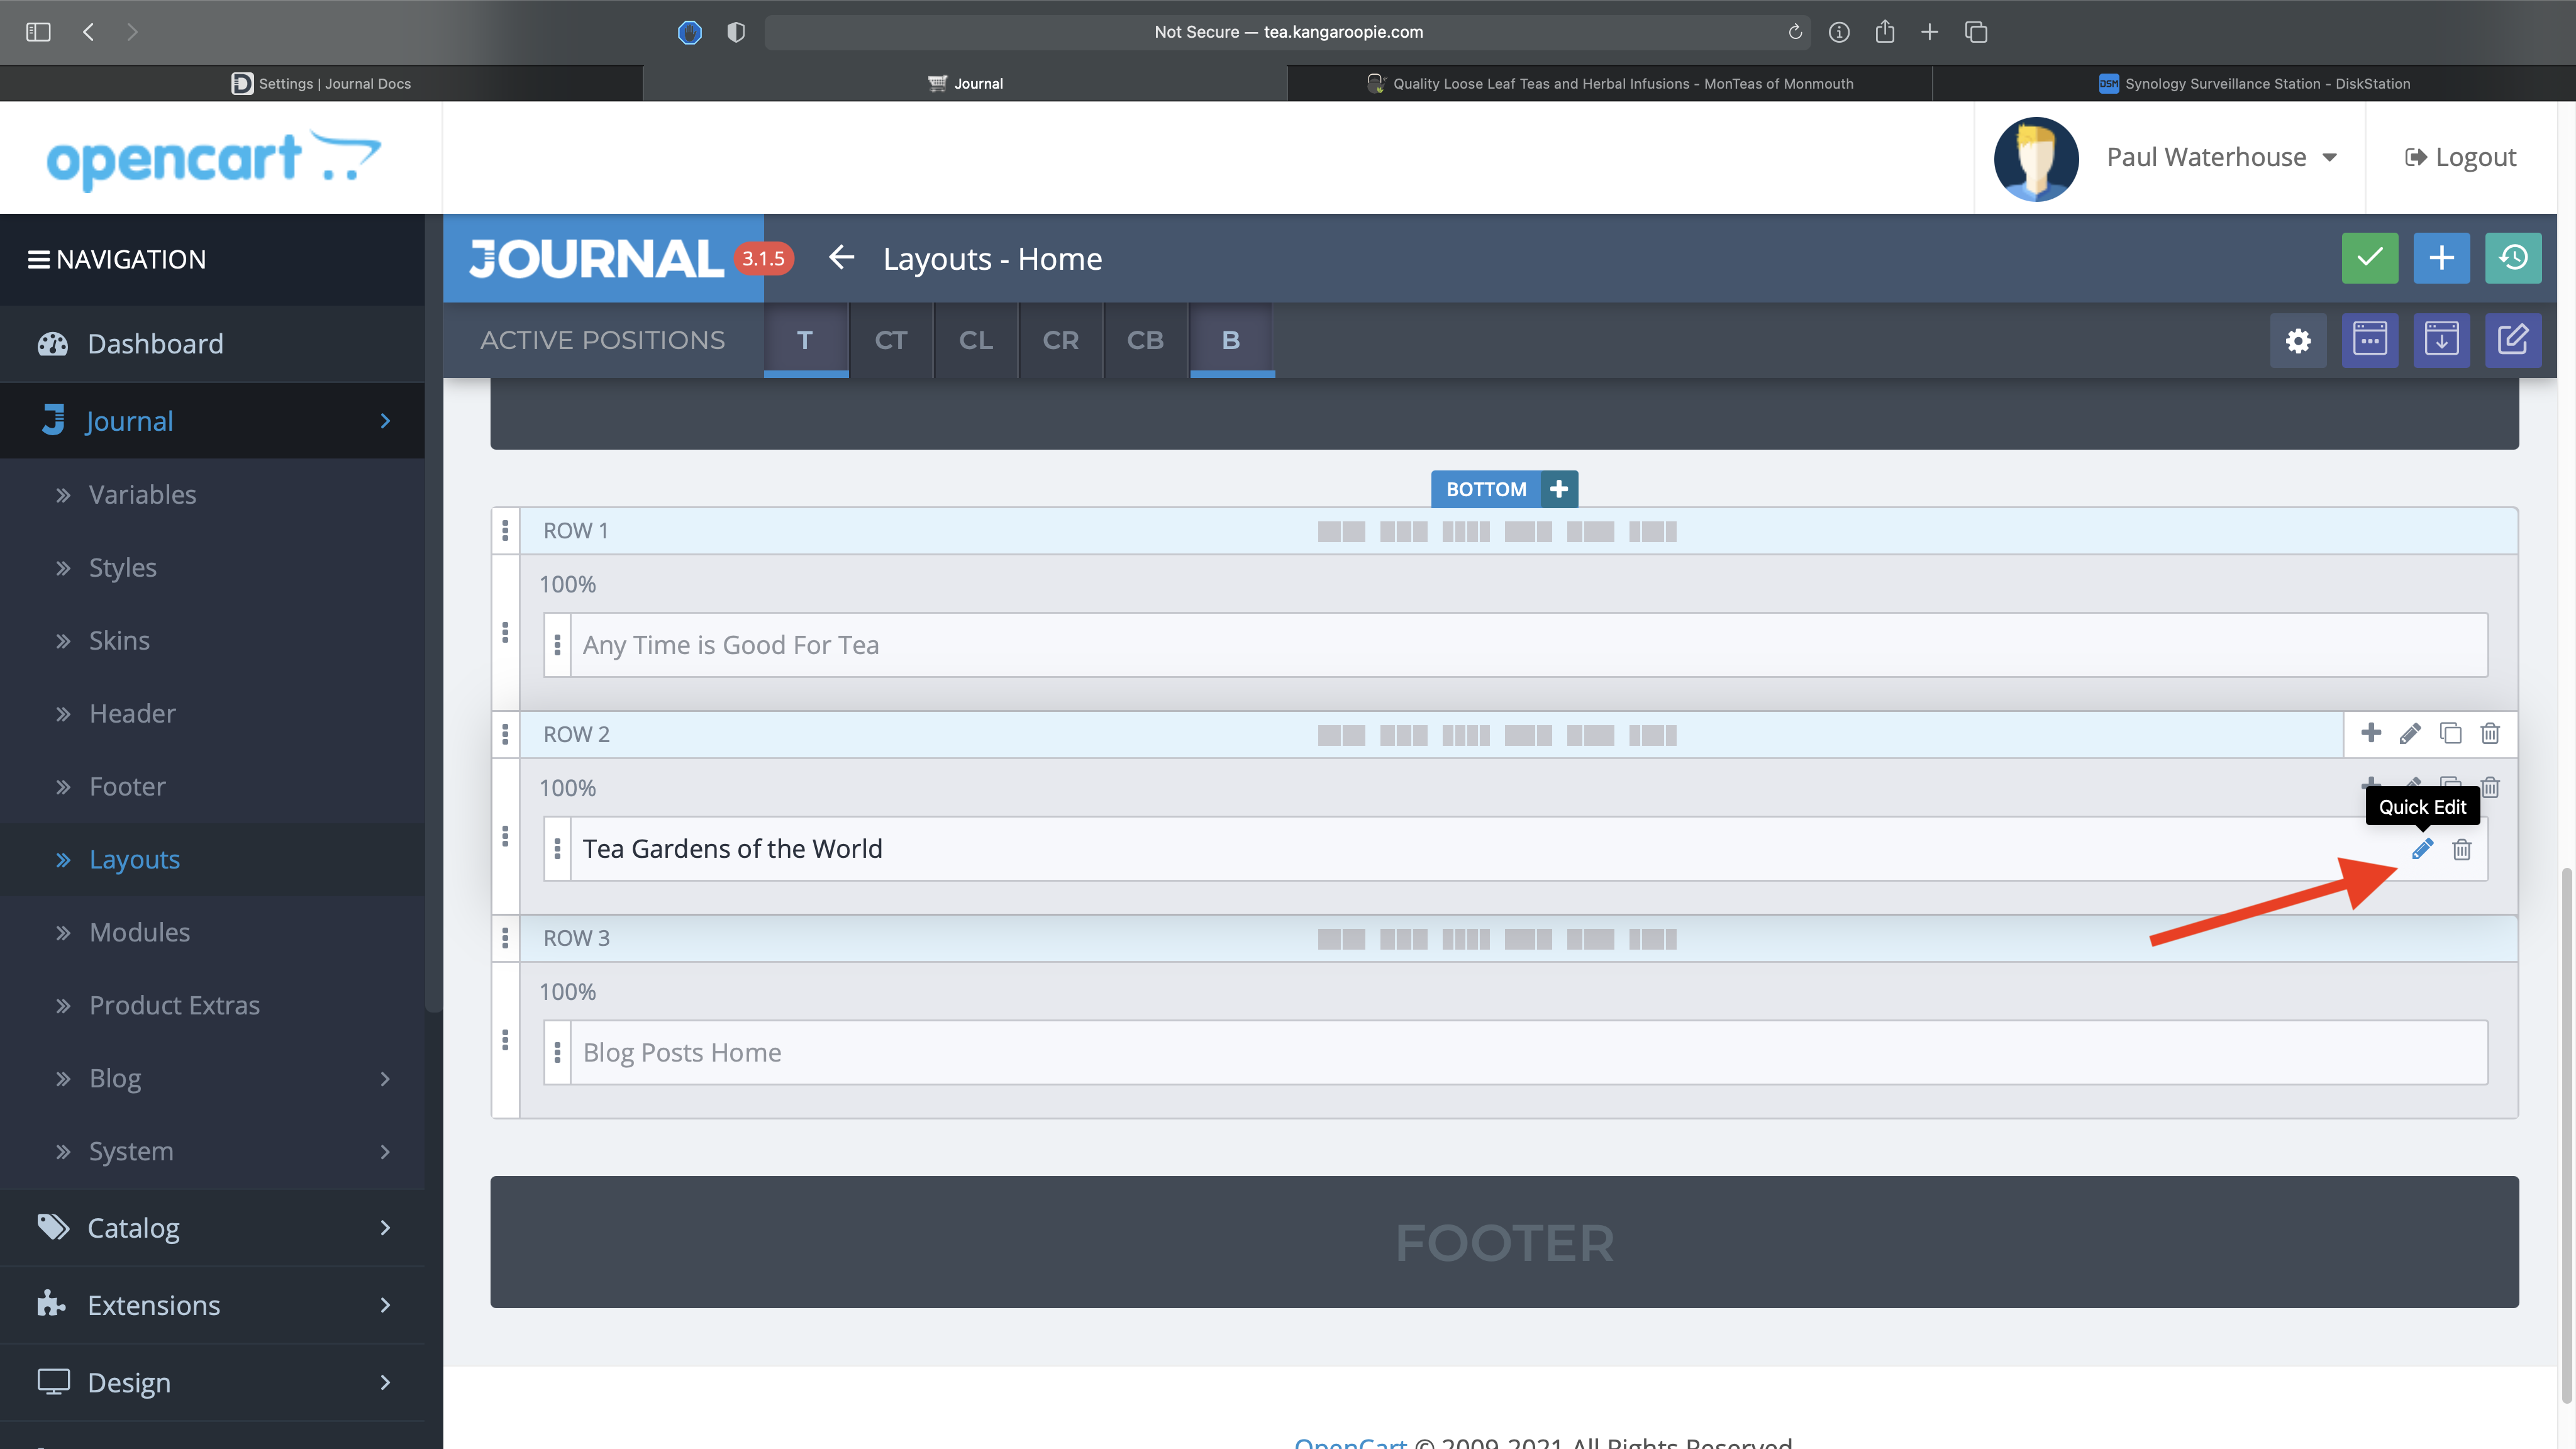Image resolution: width=2576 pixels, height=1449 pixels.
Task: Toggle the T active position
Action: [805, 340]
